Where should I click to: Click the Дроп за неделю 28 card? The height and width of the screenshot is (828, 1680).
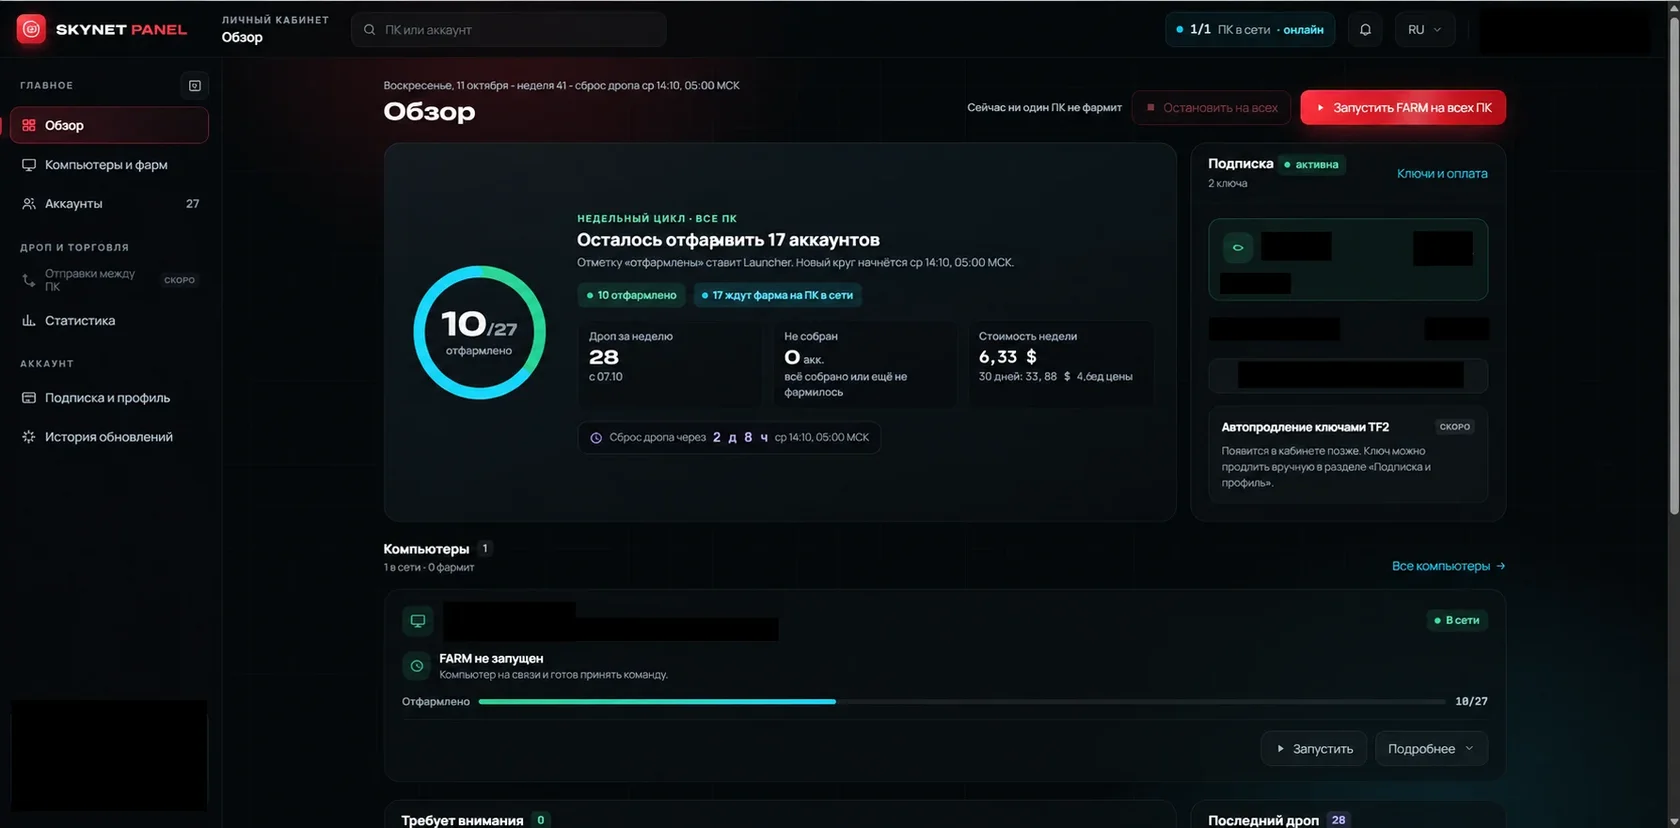[669, 364]
